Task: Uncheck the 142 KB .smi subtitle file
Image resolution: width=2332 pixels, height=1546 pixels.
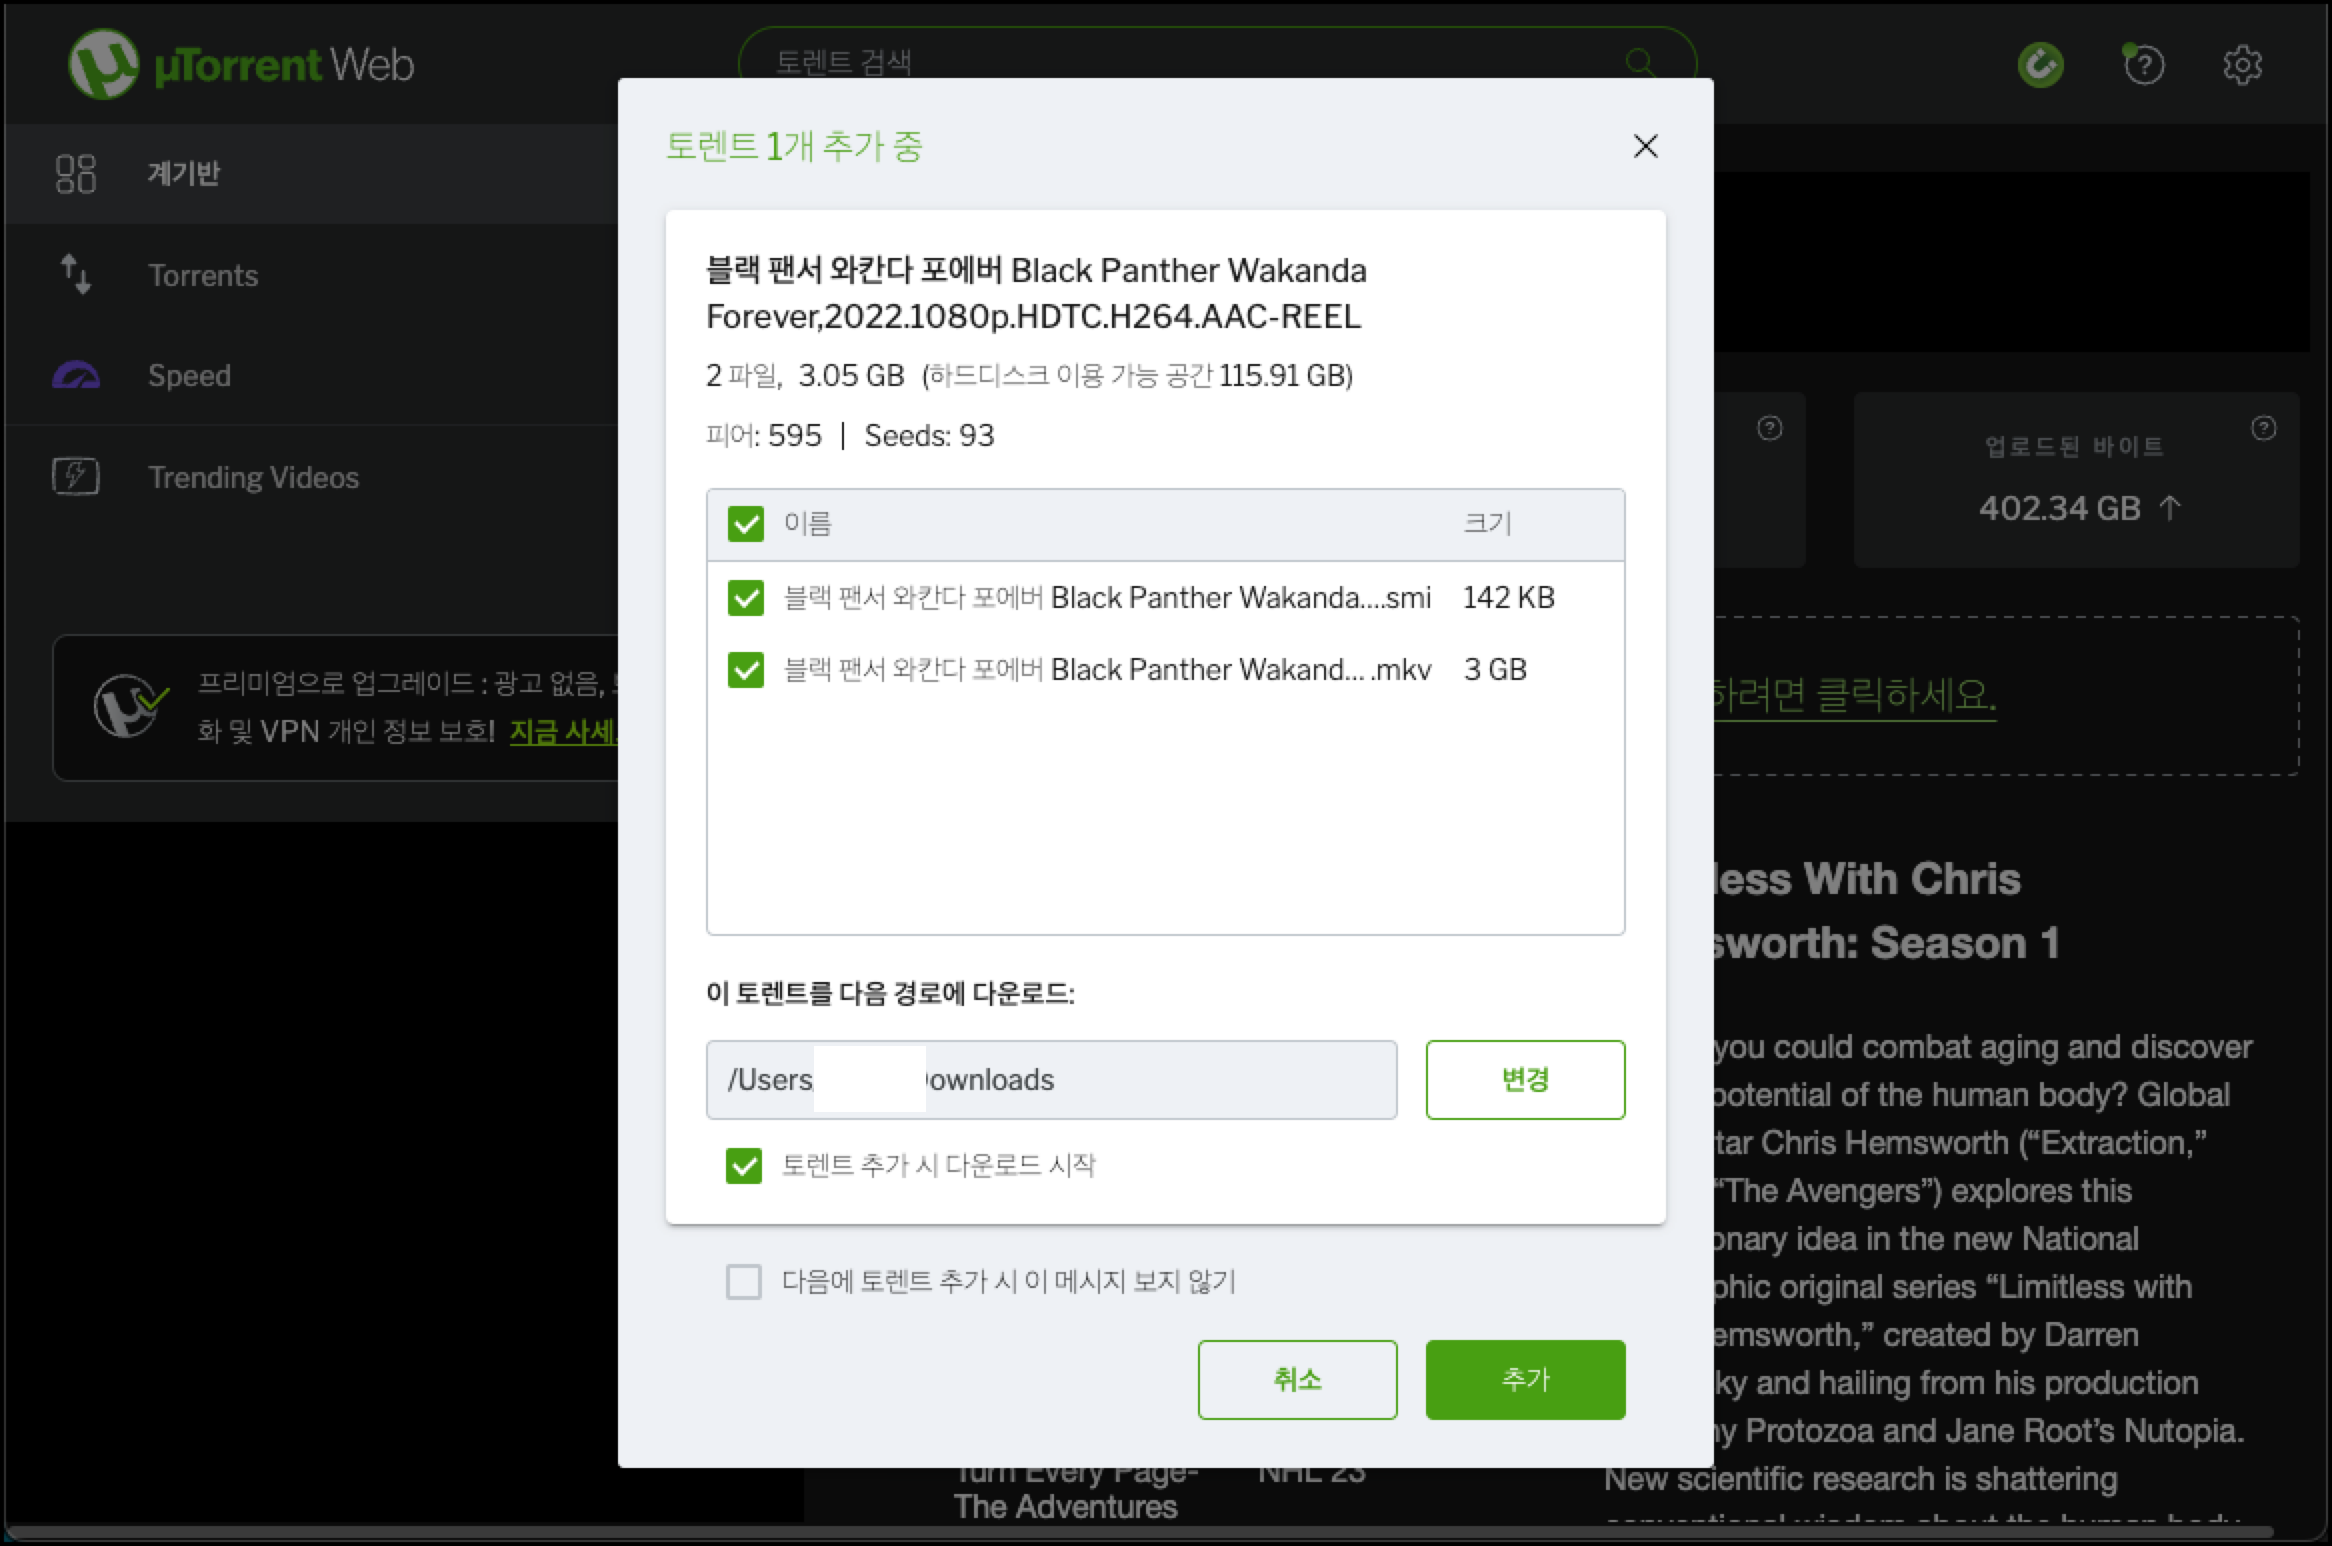Action: pos(745,597)
